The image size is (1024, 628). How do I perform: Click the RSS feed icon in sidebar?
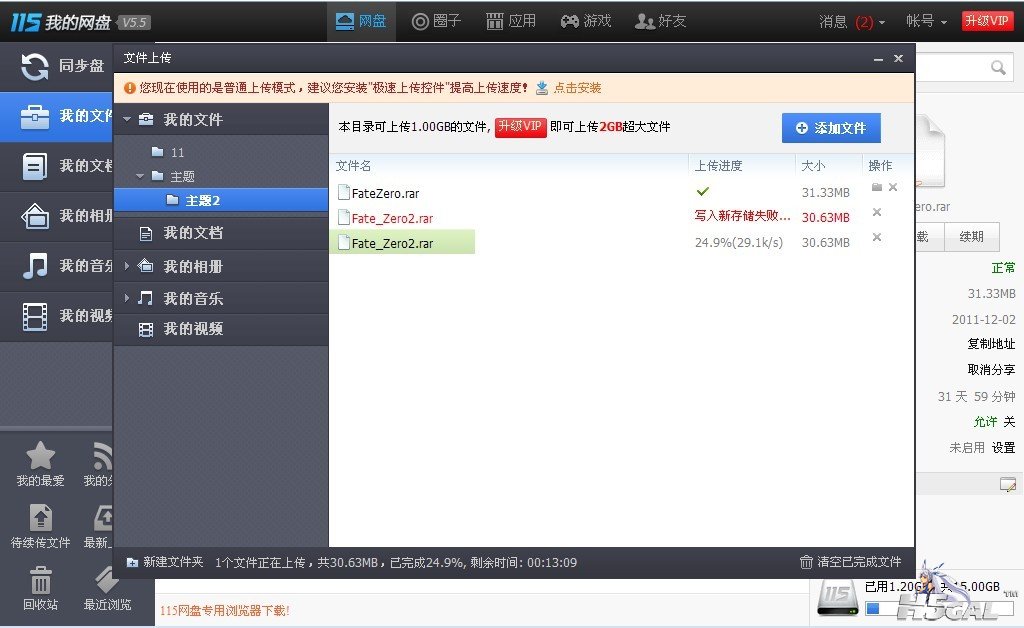click(x=103, y=456)
